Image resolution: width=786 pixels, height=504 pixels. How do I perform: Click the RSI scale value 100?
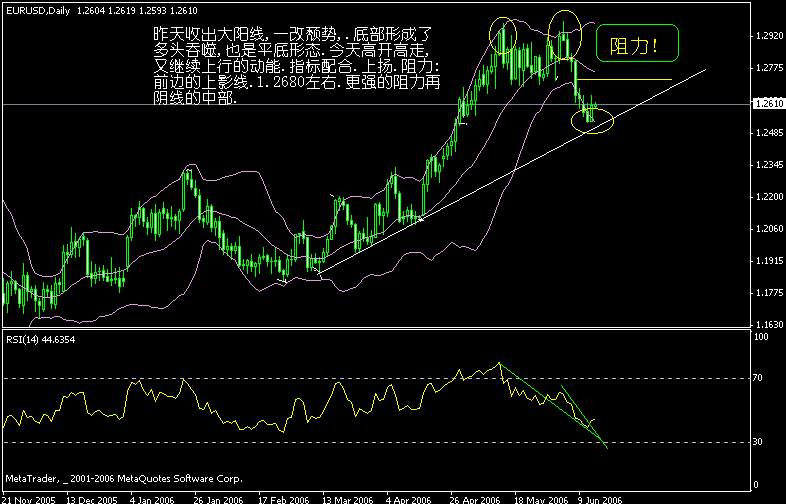pos(761,337)
